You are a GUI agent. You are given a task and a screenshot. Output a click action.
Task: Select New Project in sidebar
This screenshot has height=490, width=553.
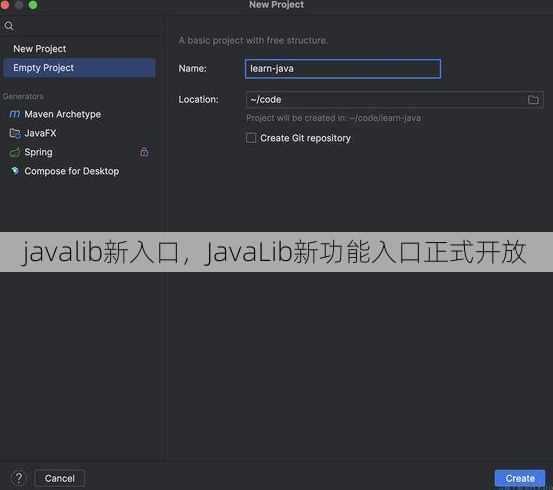pos(40,49)
